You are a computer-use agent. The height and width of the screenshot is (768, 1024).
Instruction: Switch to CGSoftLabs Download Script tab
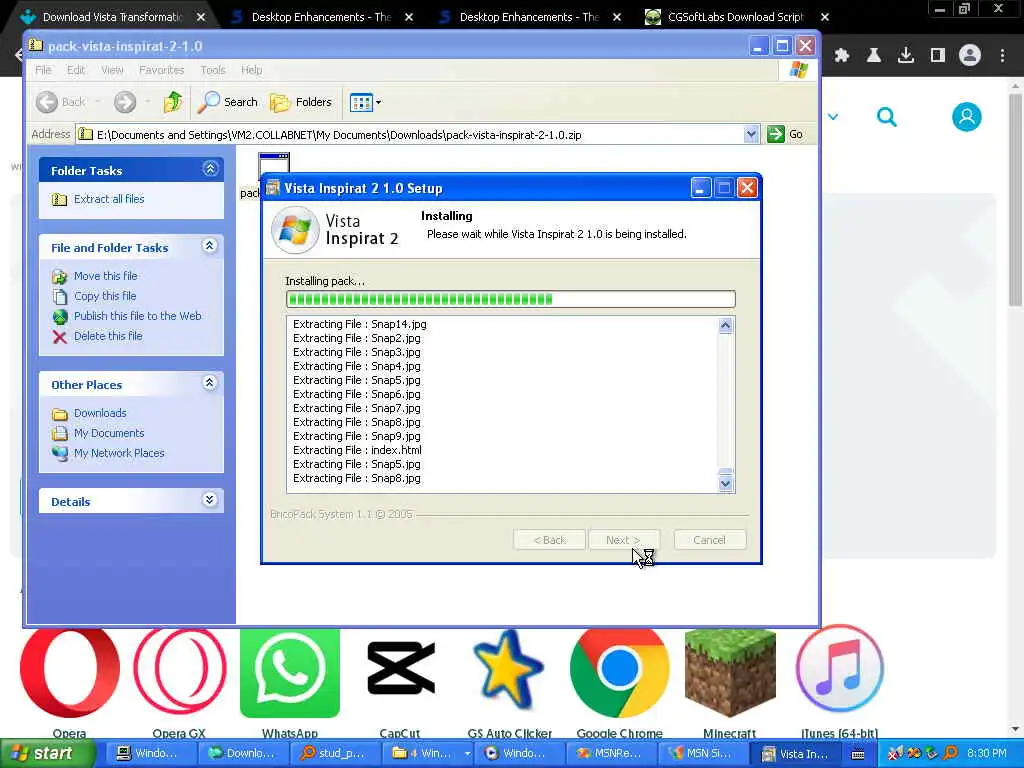pos(735,17)
